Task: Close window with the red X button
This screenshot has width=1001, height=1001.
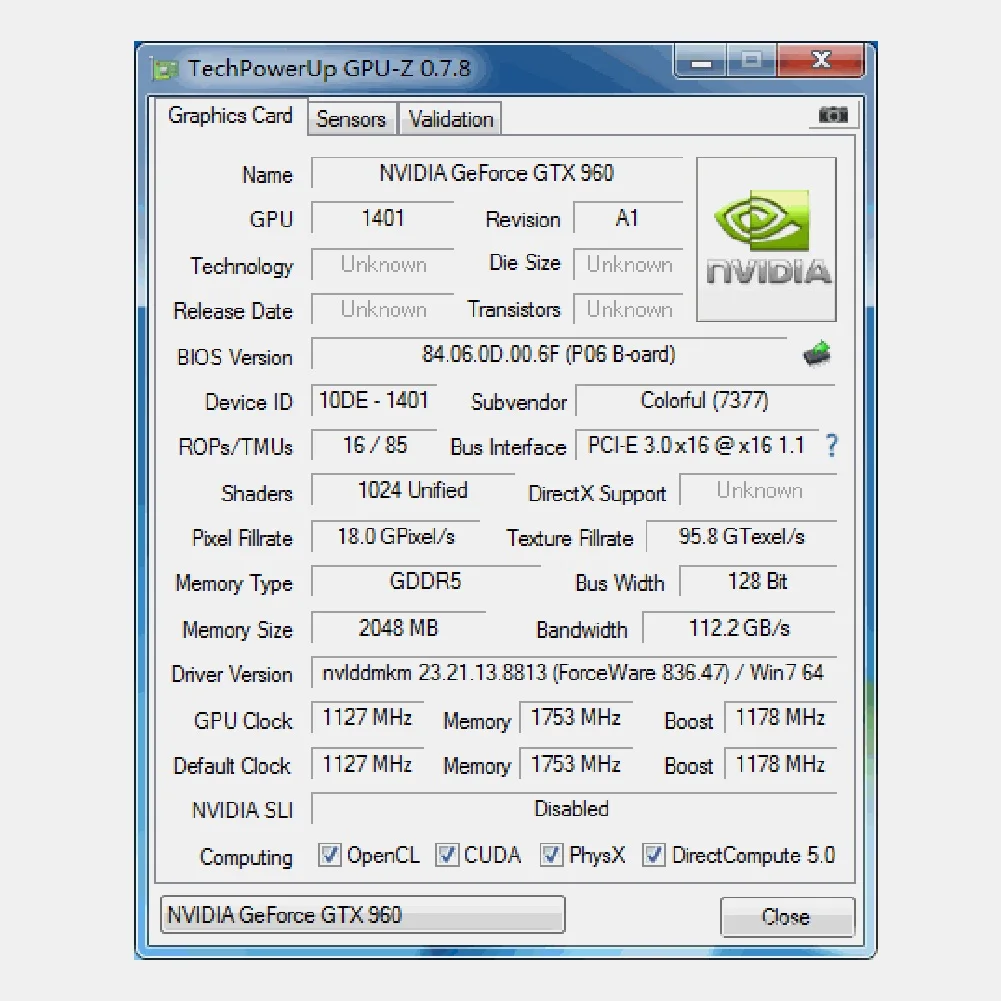Action: point(820,61)
